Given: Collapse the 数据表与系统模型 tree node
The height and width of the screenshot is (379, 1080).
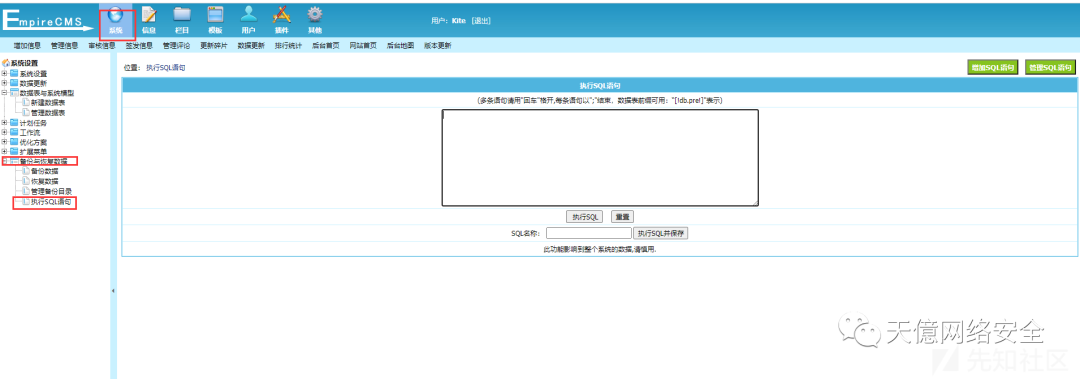Looking at the screenshot, I should point(5,92).
